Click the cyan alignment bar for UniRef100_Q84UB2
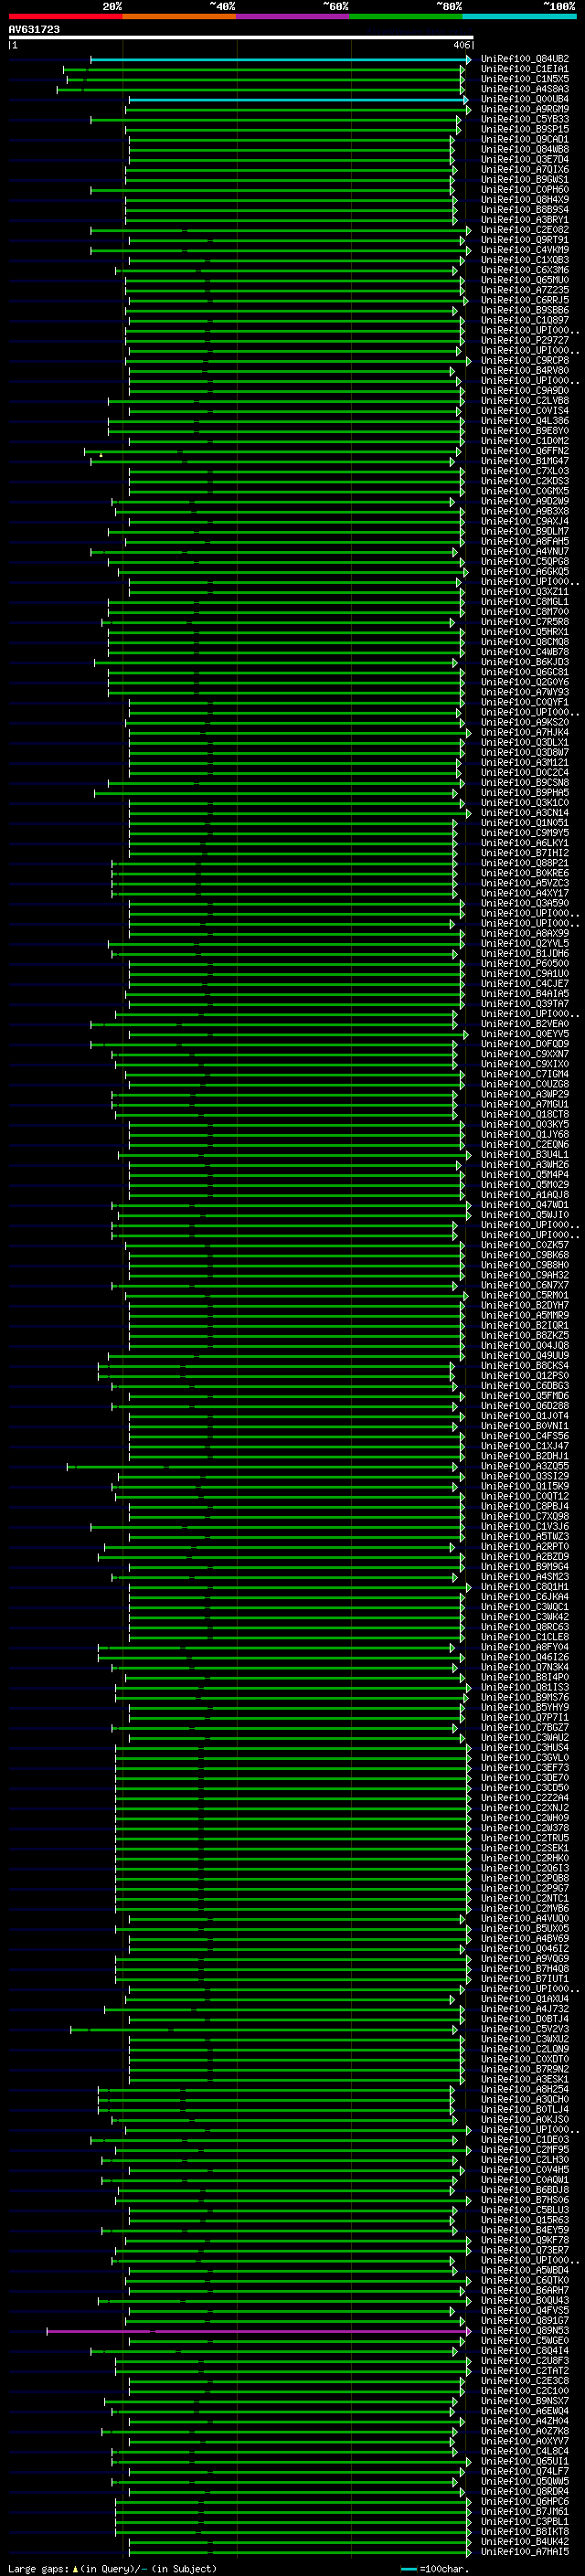The height and width of the screenshot is (2576, 585). click(280, 59)
